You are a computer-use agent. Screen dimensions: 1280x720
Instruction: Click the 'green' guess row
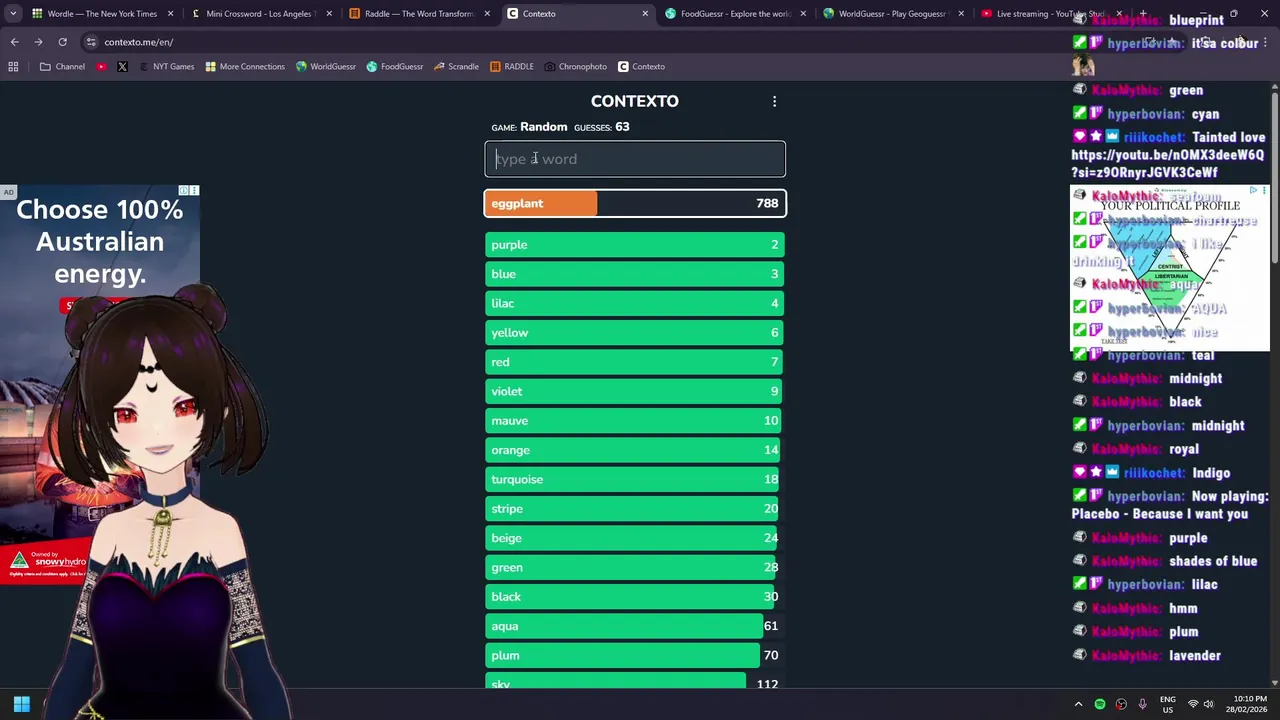(635, 567)
